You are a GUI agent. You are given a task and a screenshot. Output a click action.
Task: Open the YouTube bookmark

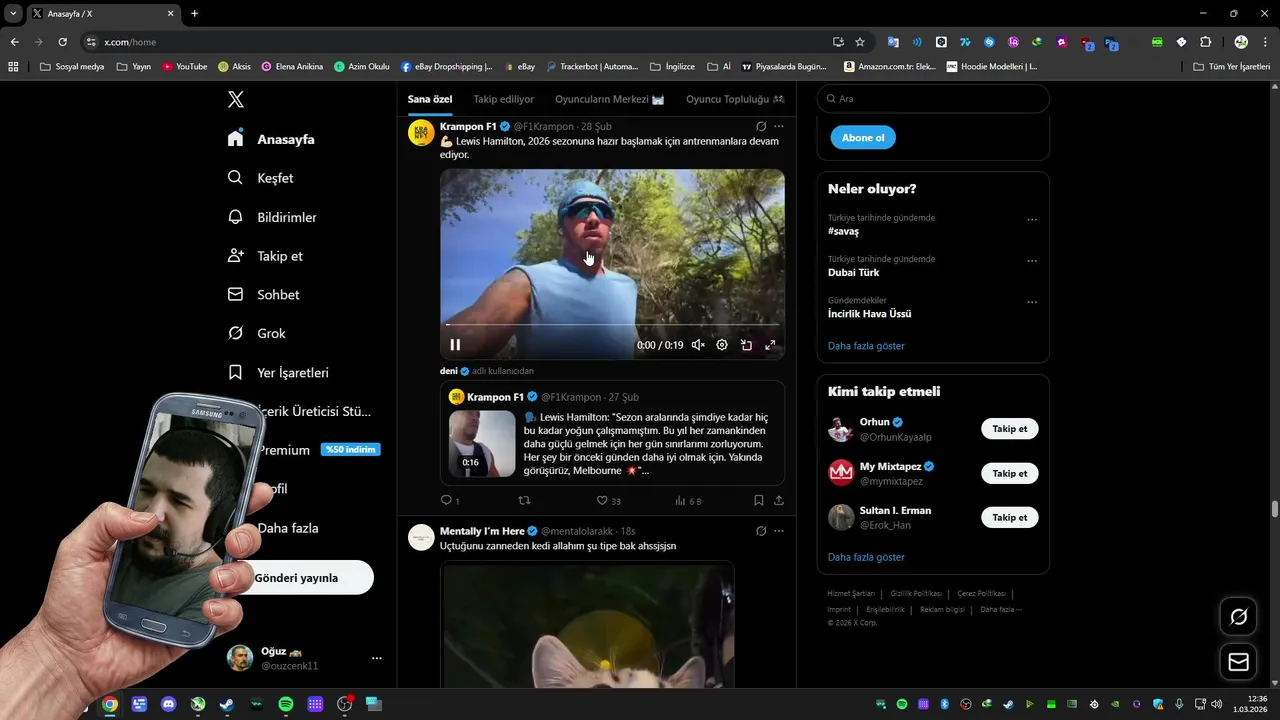[185, 67]
